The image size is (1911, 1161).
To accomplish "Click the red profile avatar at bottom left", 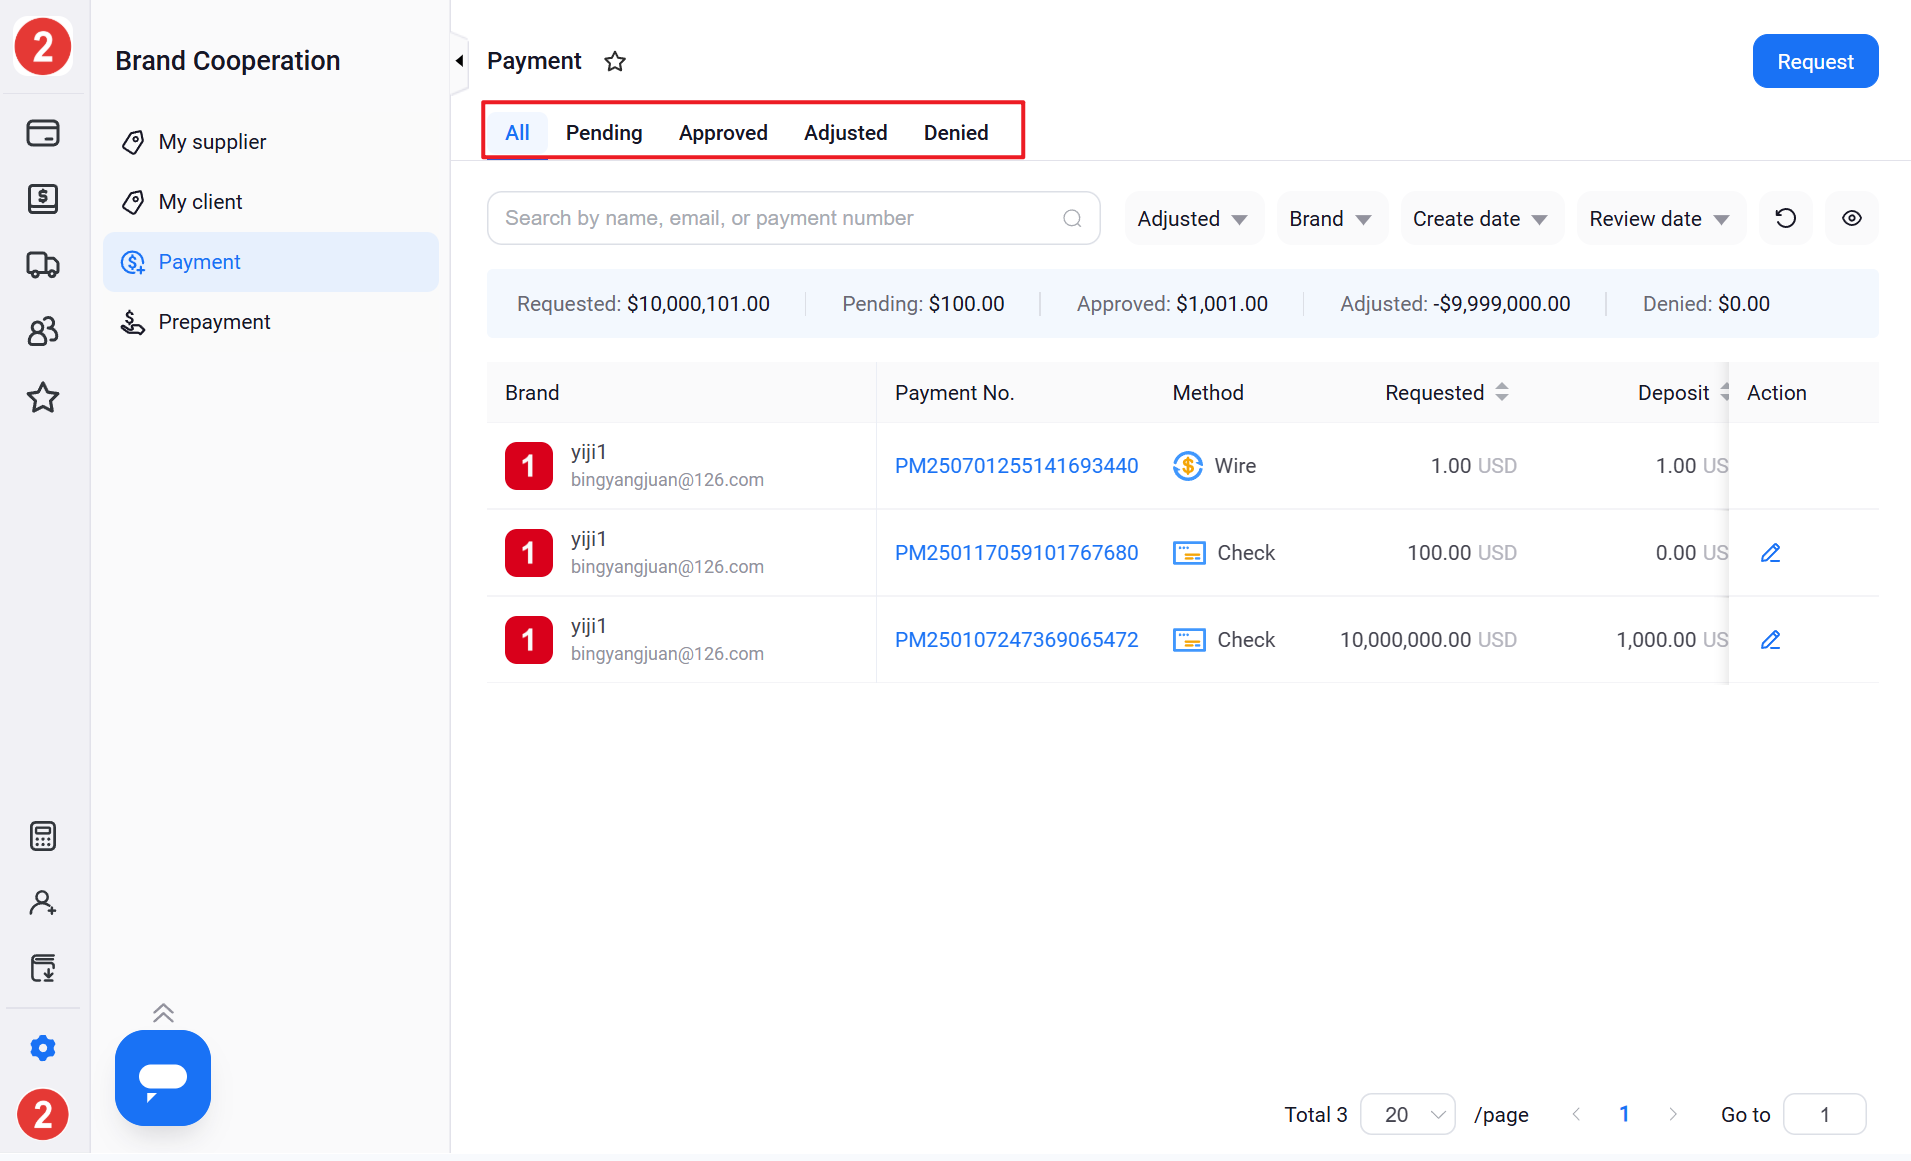I will tap(43, 1114).
